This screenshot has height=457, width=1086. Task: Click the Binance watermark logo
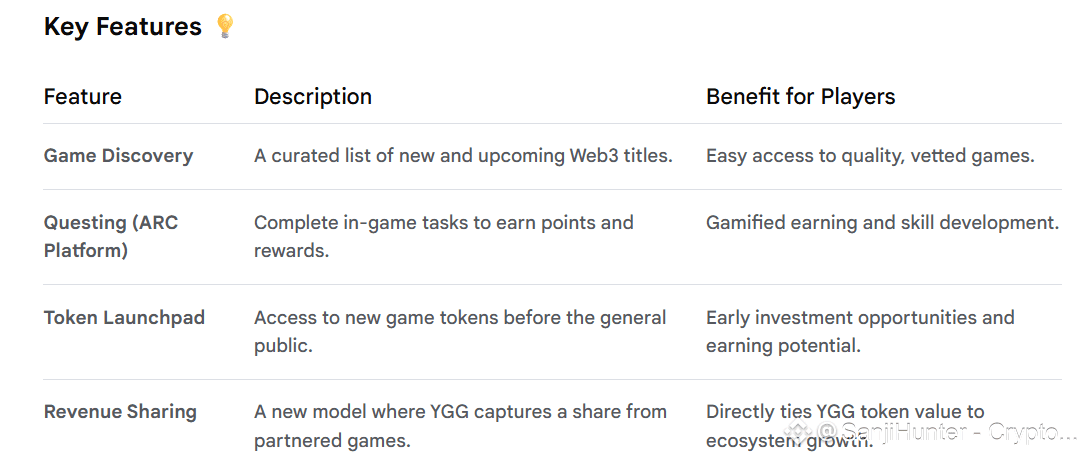[x=796, y=431]
